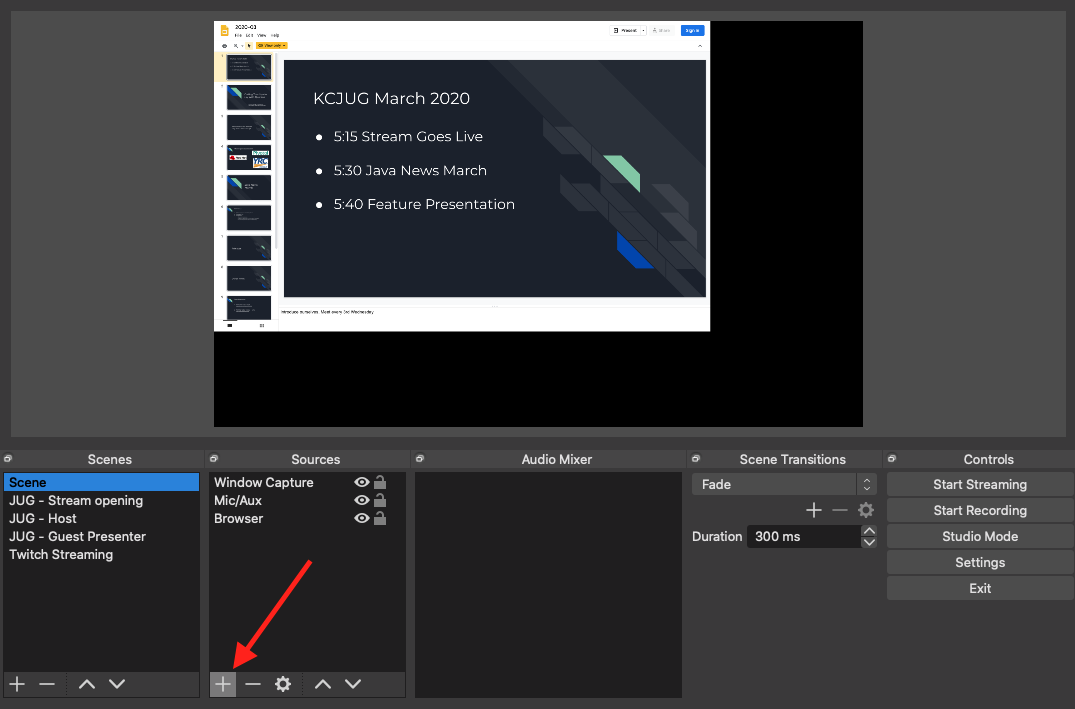The height and width of the screenshot is (709, 1075).
Task: Add a transition with the plus icon
Action: [814, 510]
